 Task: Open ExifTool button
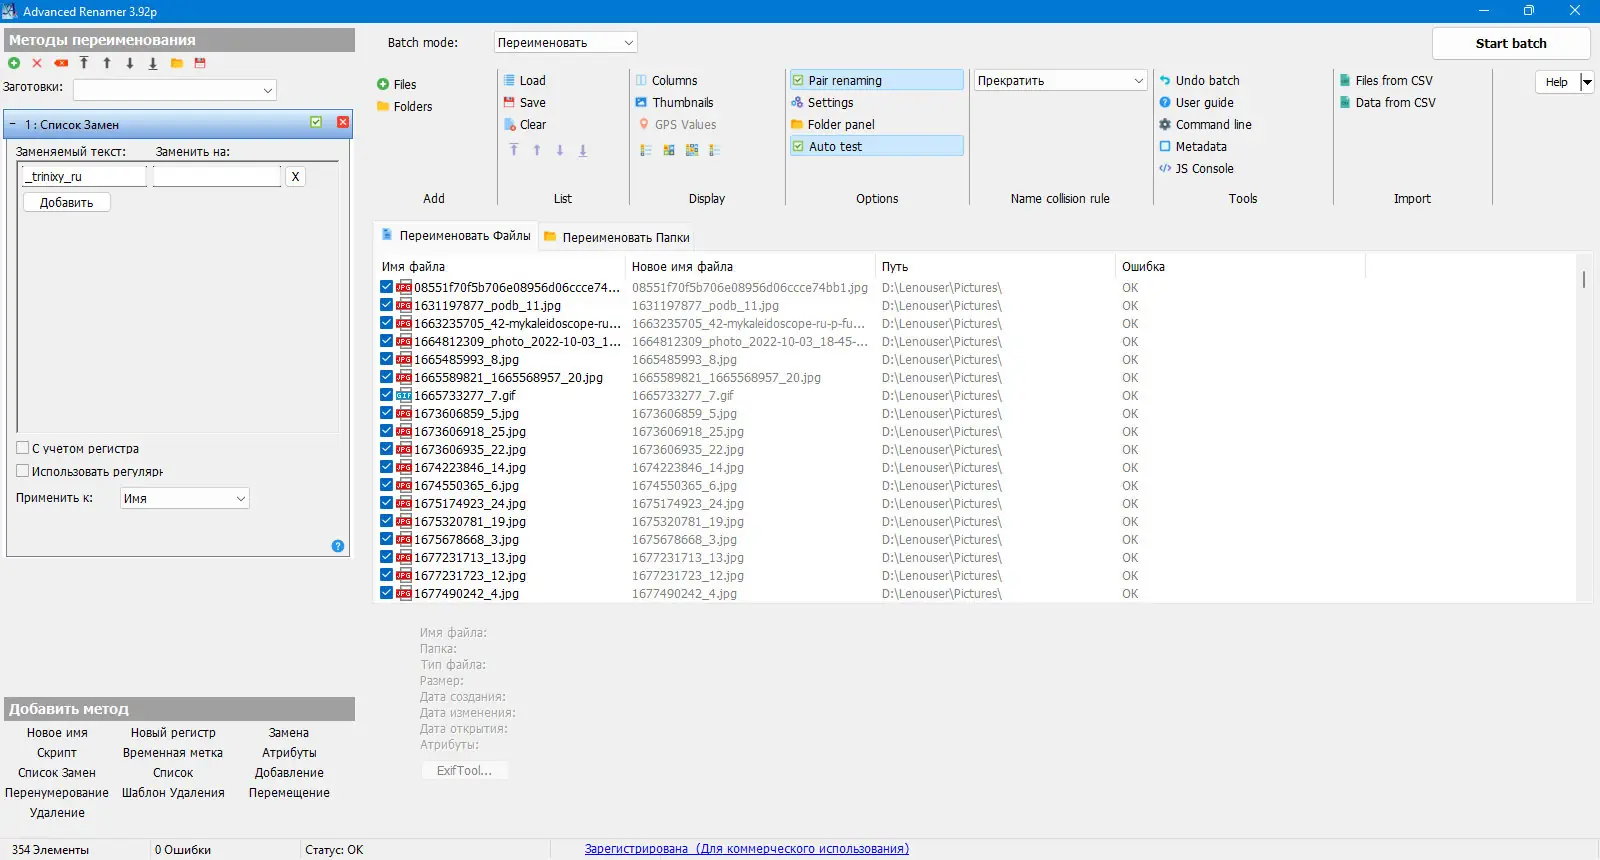[x=464, y=770]
